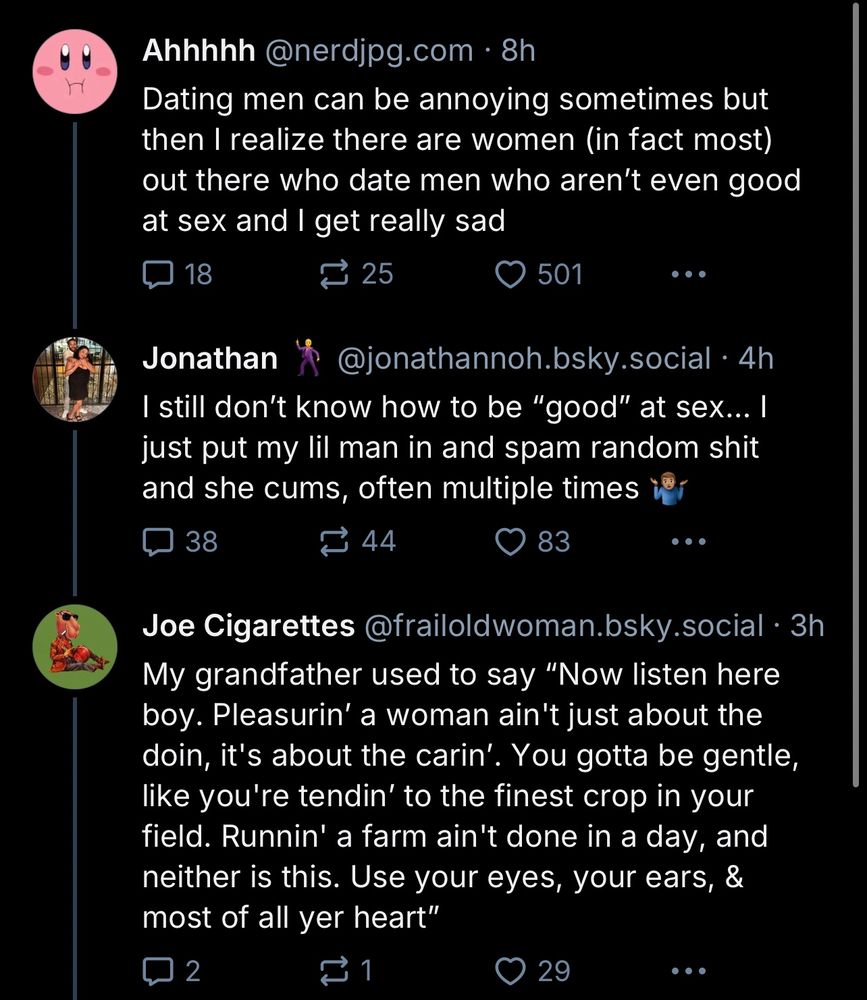
Task: Open more options on Joe Cigarettes' post
Action: tap(689, 971)
